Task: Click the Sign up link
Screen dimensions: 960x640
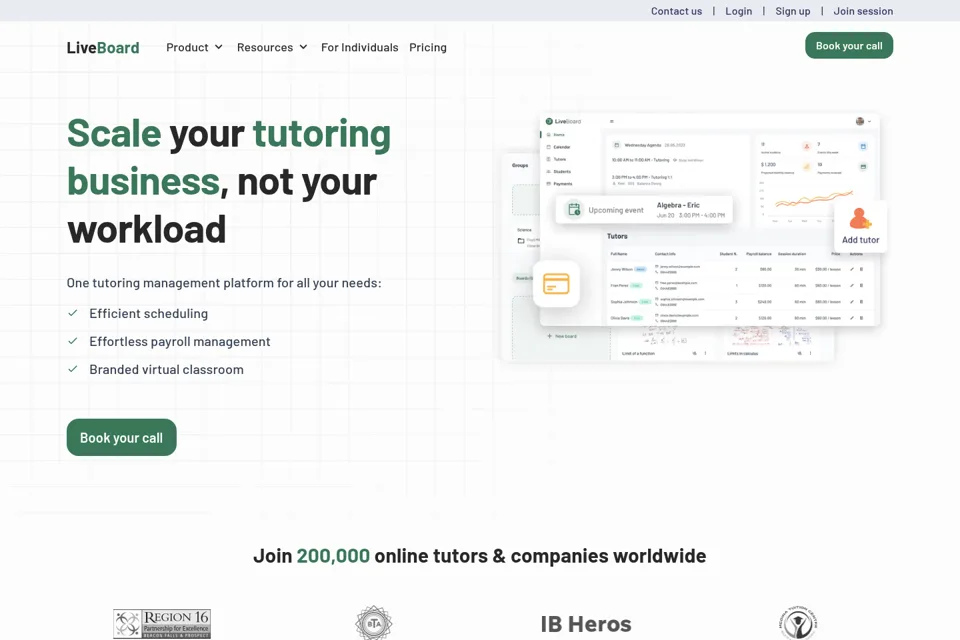Action: point(792,11)
